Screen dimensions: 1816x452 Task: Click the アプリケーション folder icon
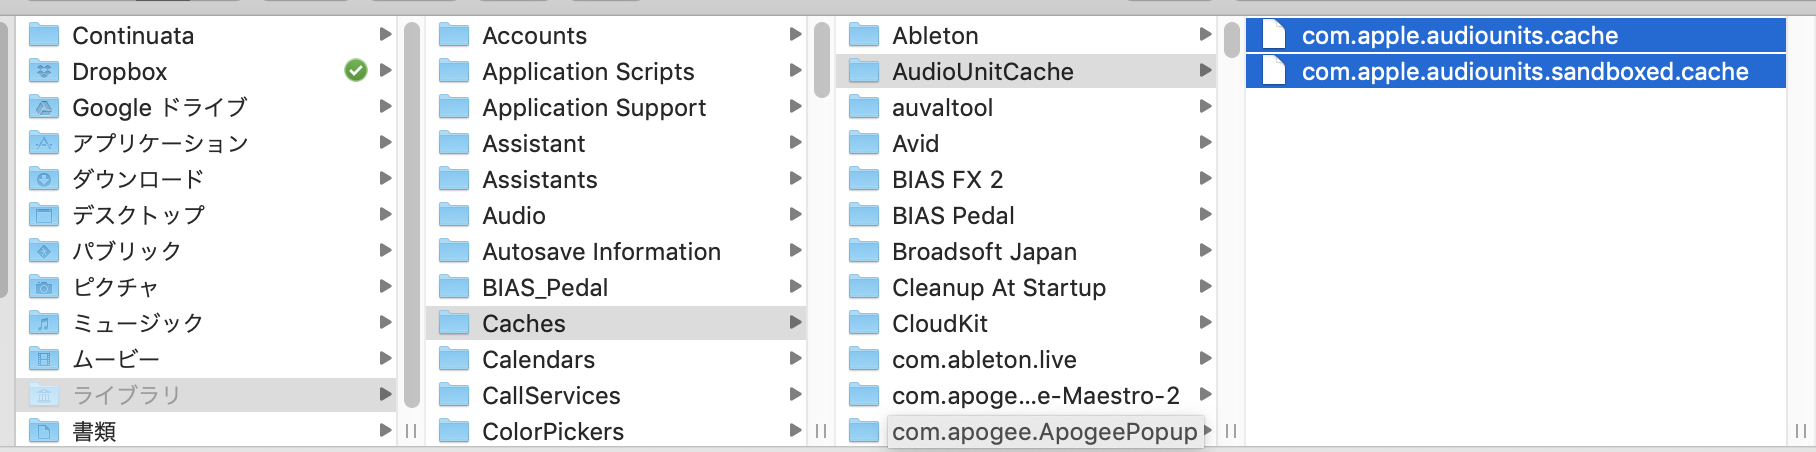tap(44, 143)
